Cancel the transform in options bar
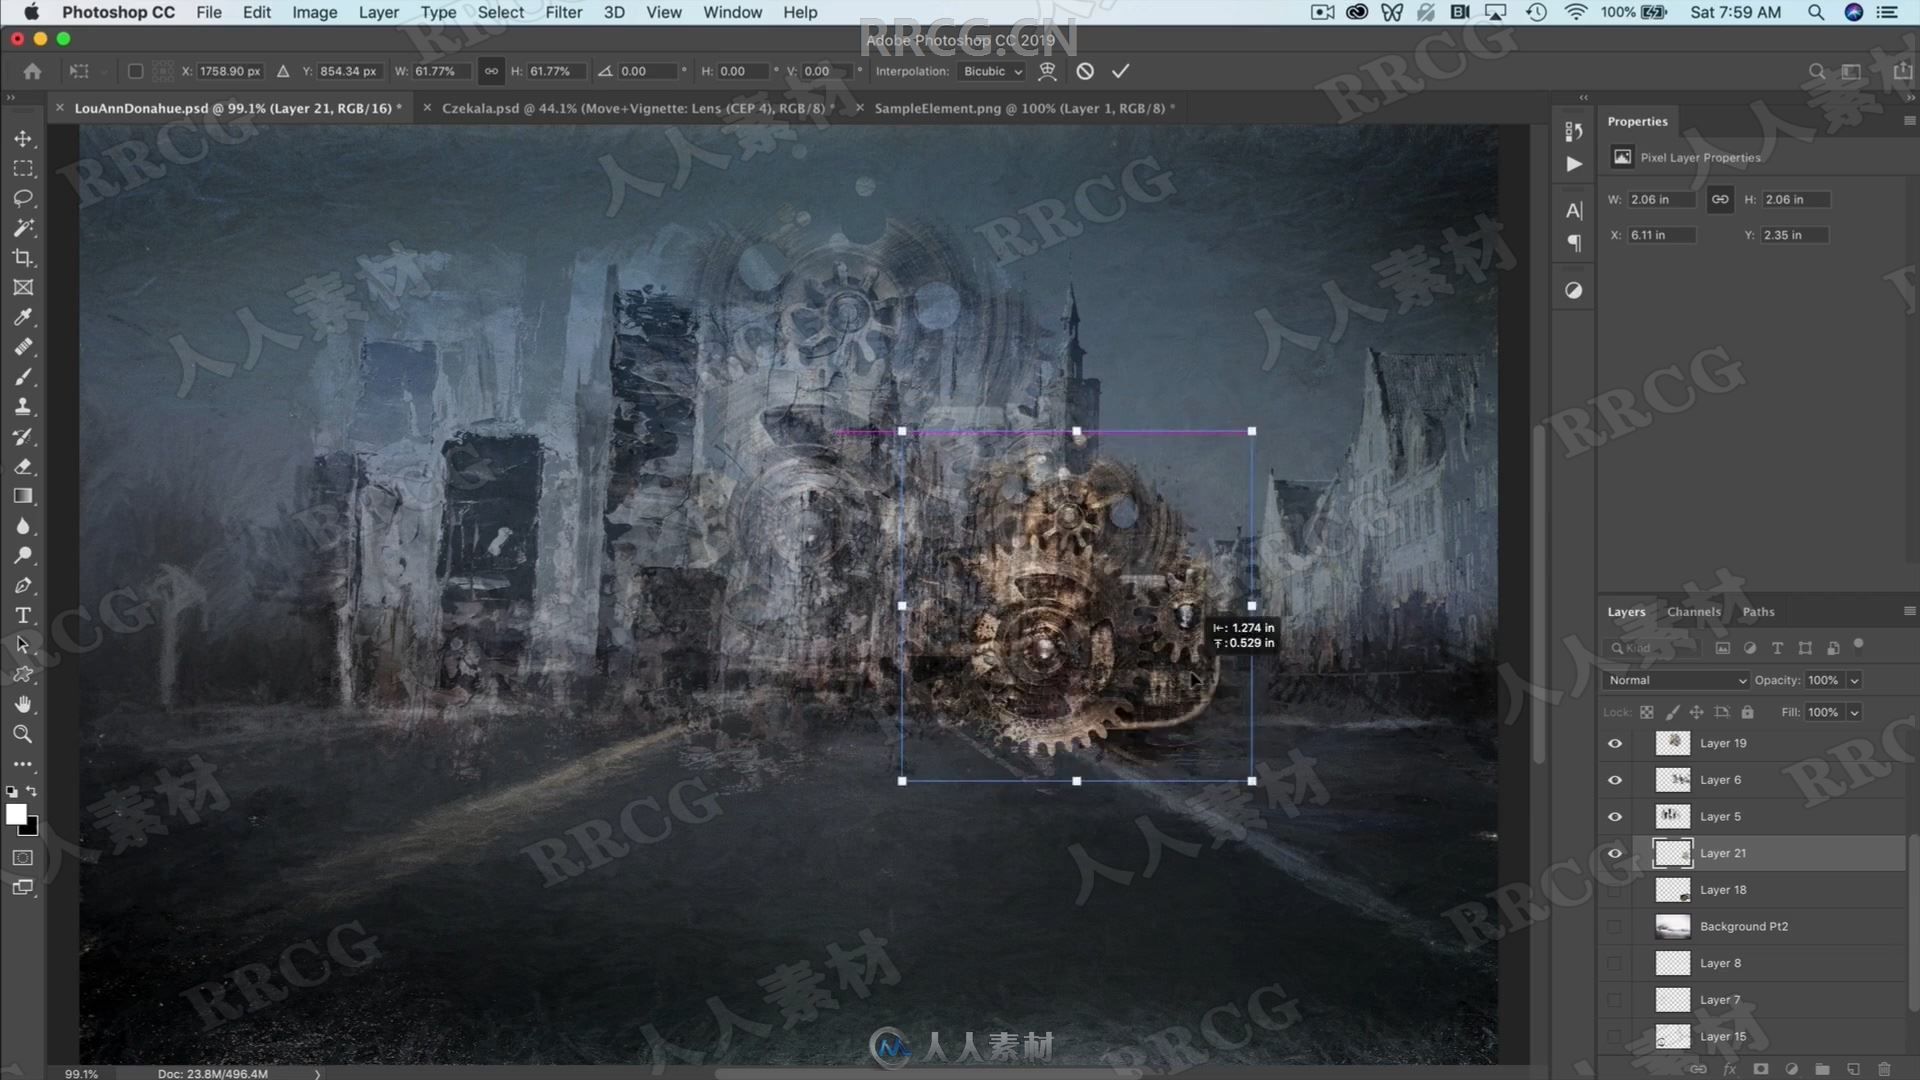Screen dimensions: 1920x1080 1085,71
